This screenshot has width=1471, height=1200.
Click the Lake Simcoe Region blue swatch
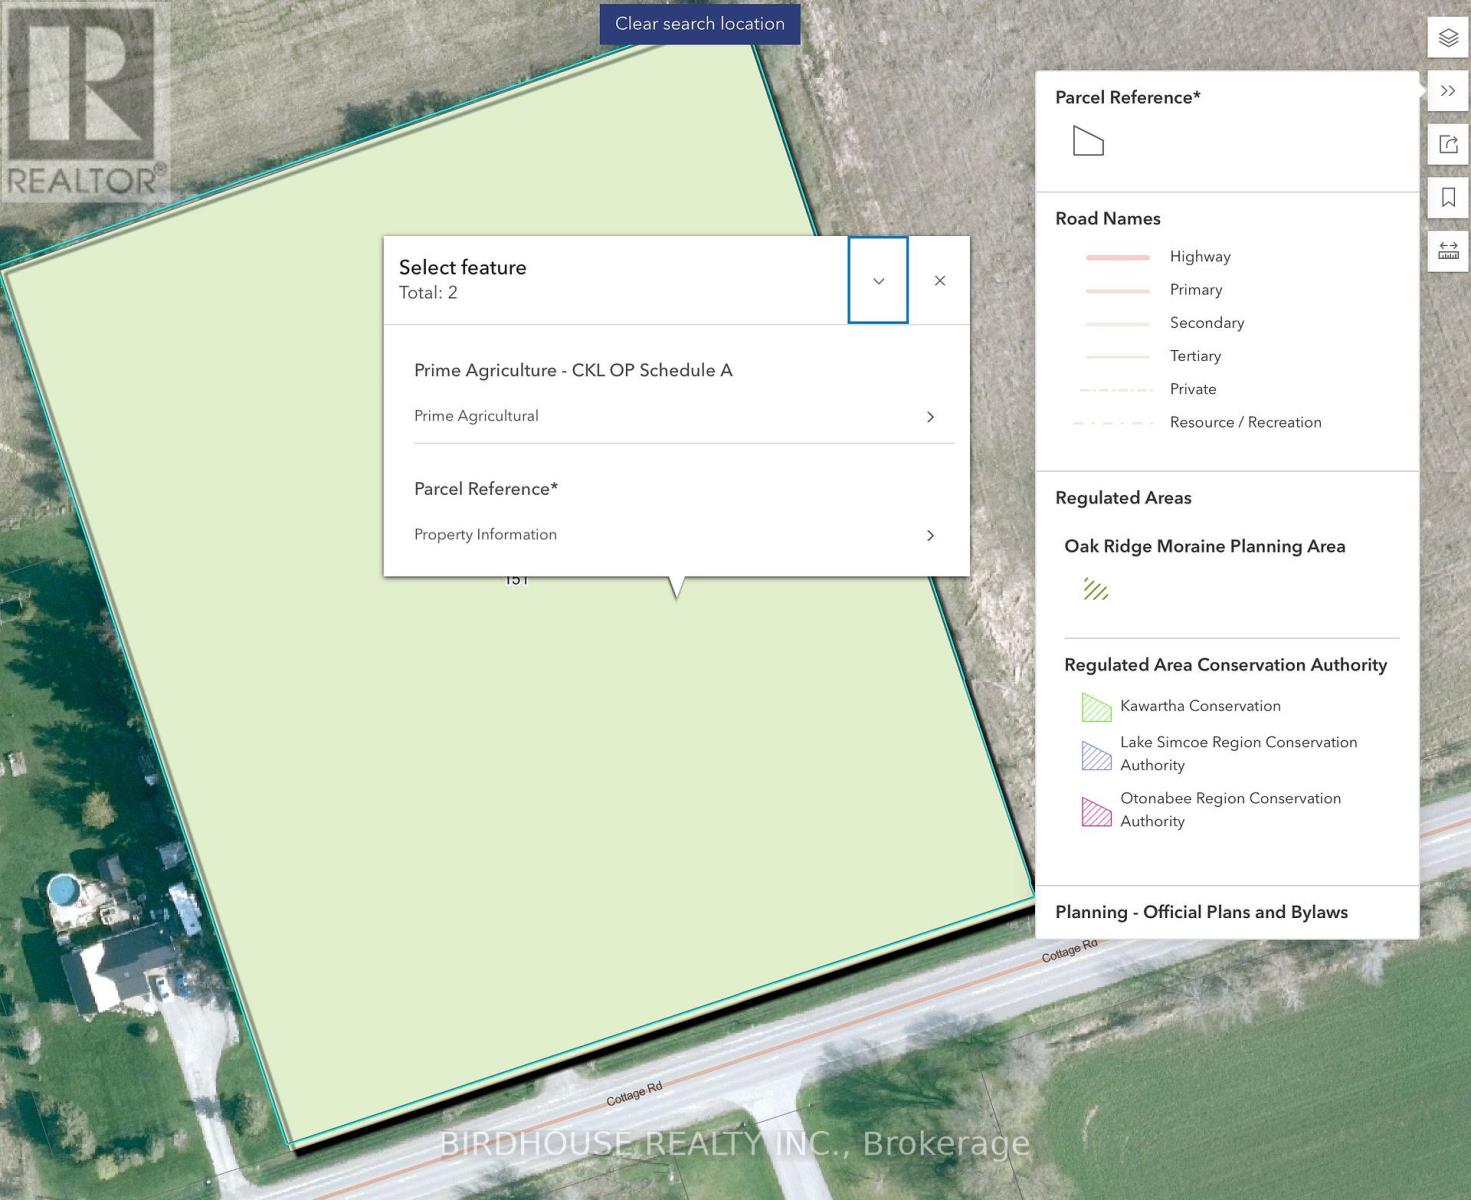pyautogui.click(x=1096, y=755)
